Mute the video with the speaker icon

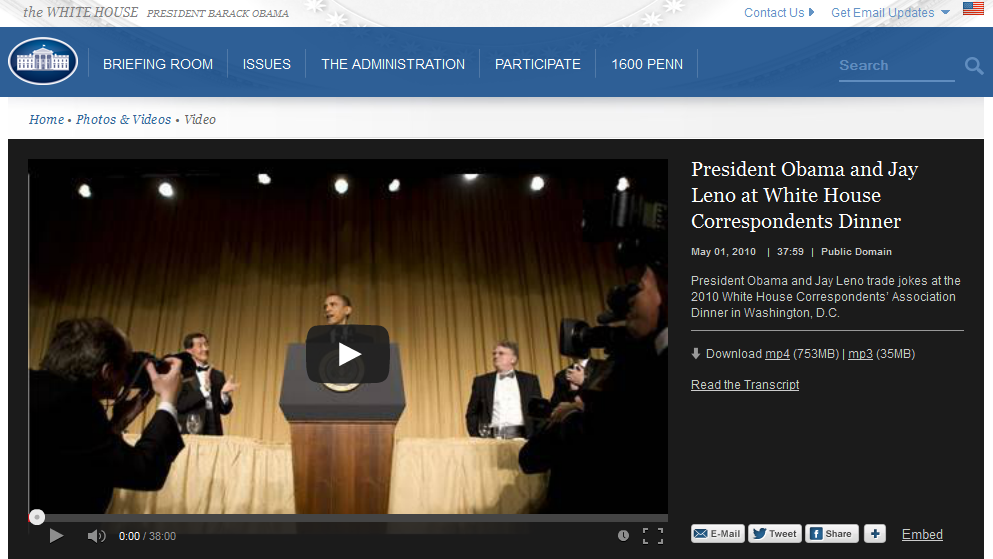click(96, 536)
